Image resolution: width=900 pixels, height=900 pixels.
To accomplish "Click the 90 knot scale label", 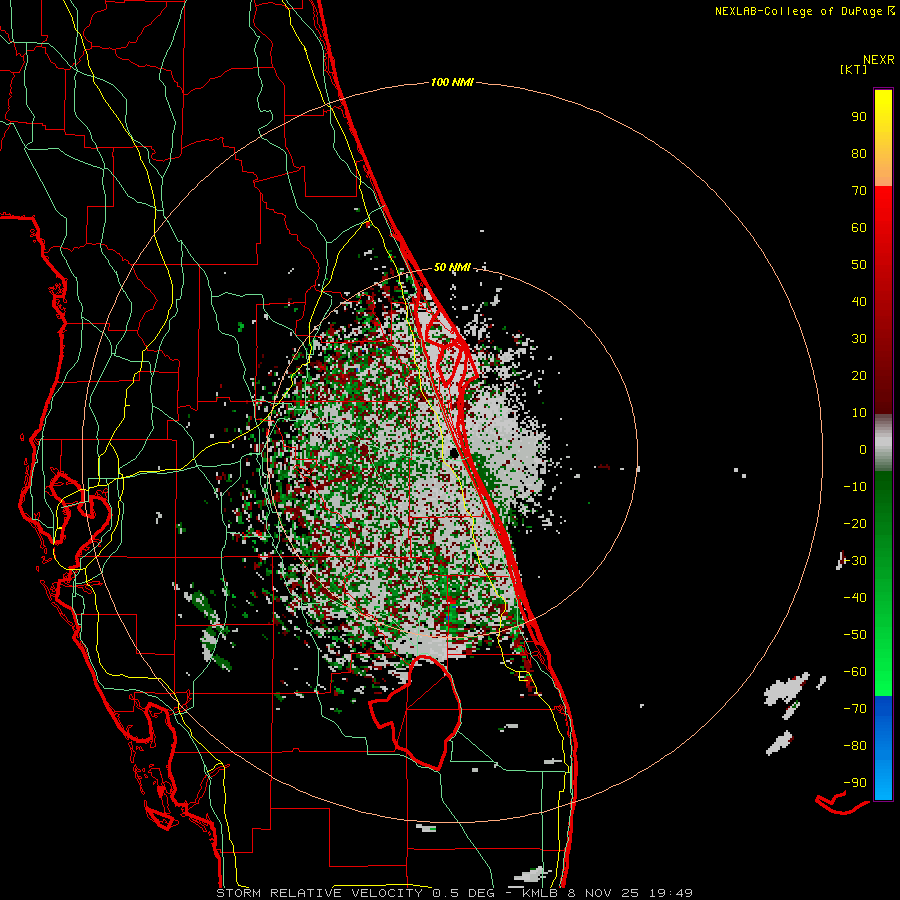I will click(859, 117).
